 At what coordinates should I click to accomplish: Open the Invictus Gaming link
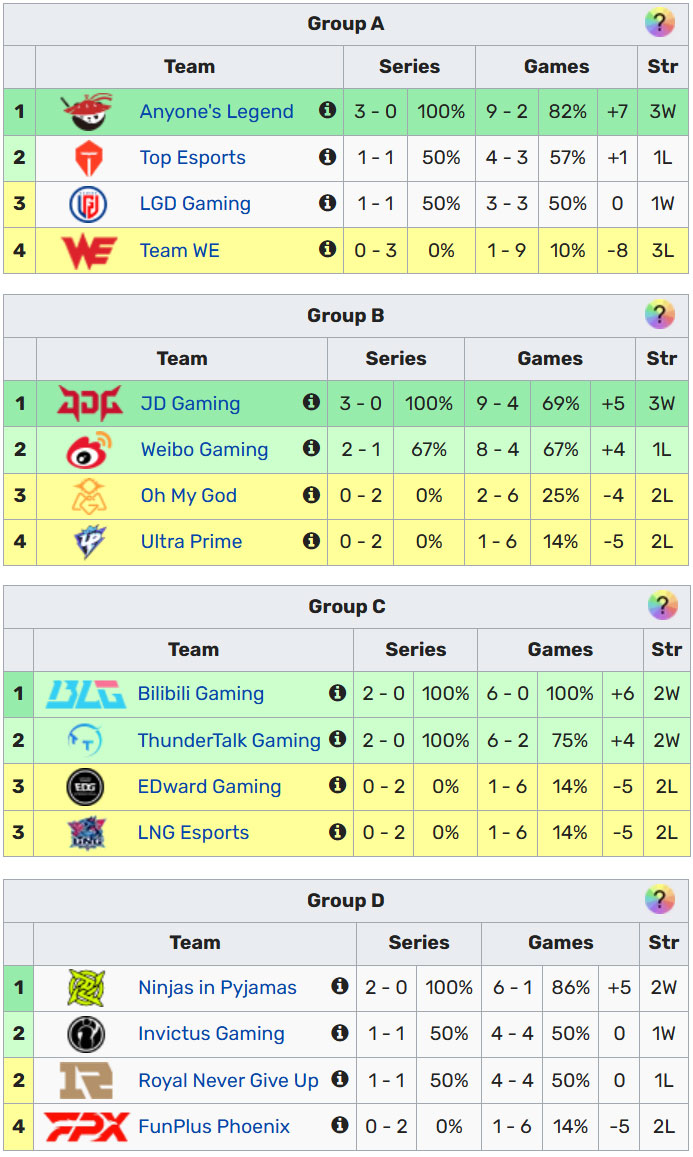(x=211, y=1034)
